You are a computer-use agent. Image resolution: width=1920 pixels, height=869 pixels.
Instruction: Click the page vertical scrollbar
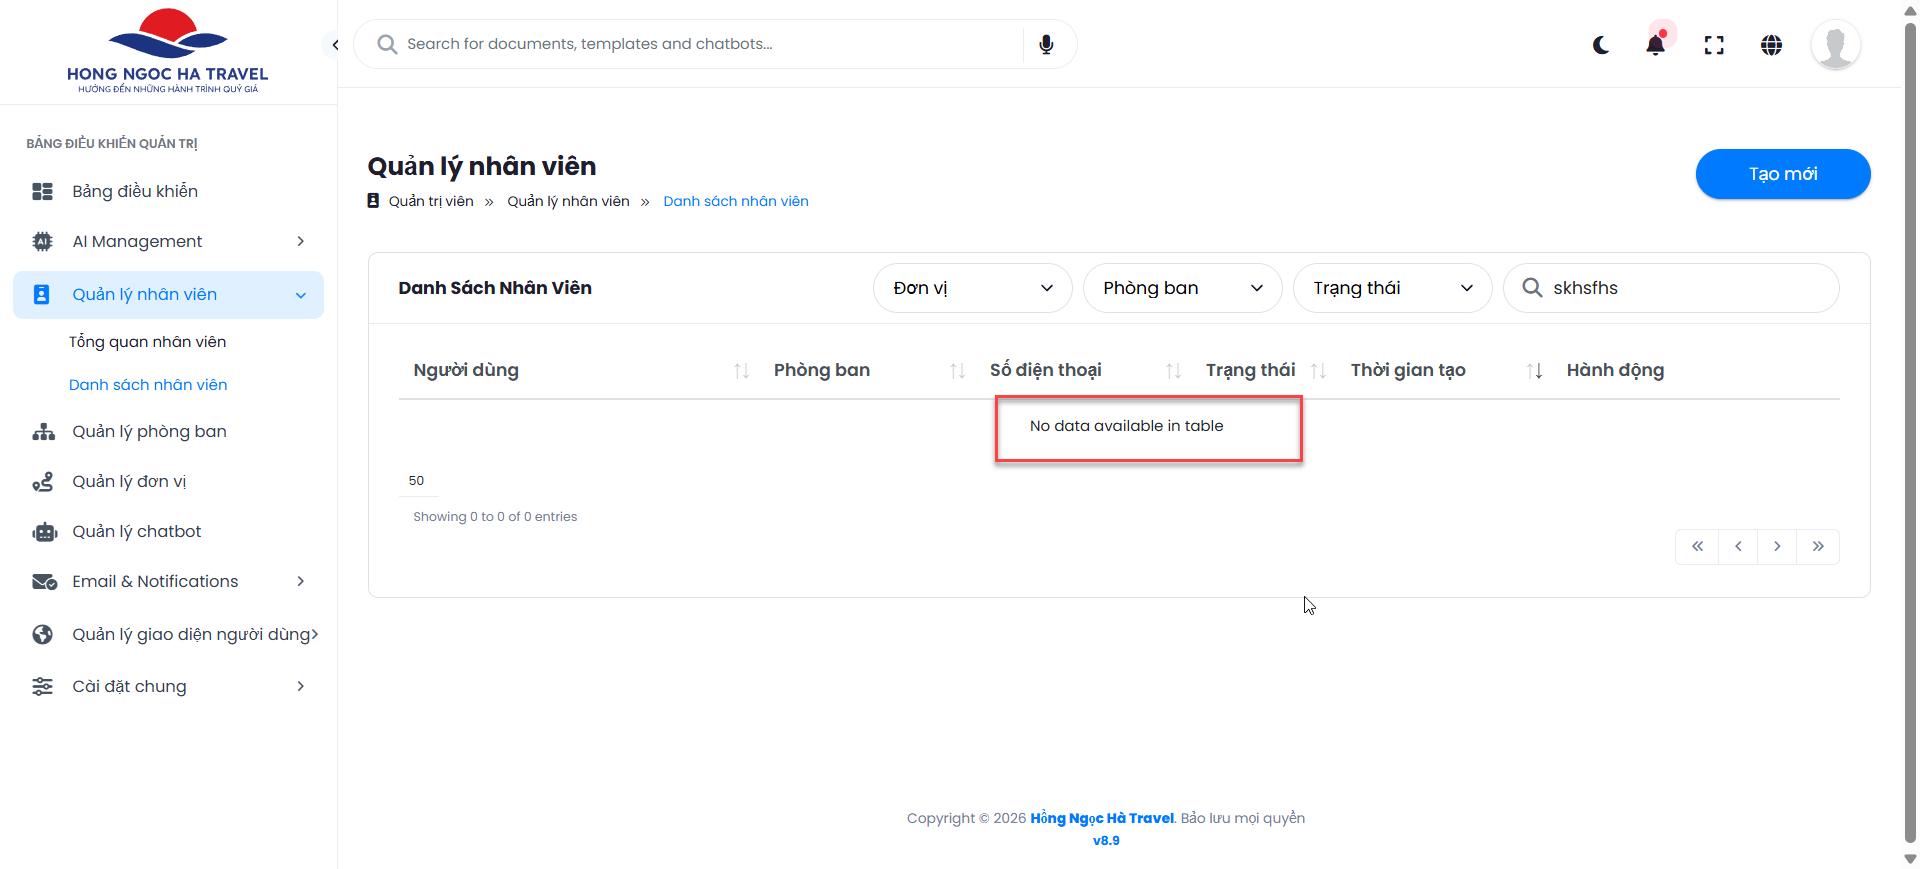[1910, 430]
